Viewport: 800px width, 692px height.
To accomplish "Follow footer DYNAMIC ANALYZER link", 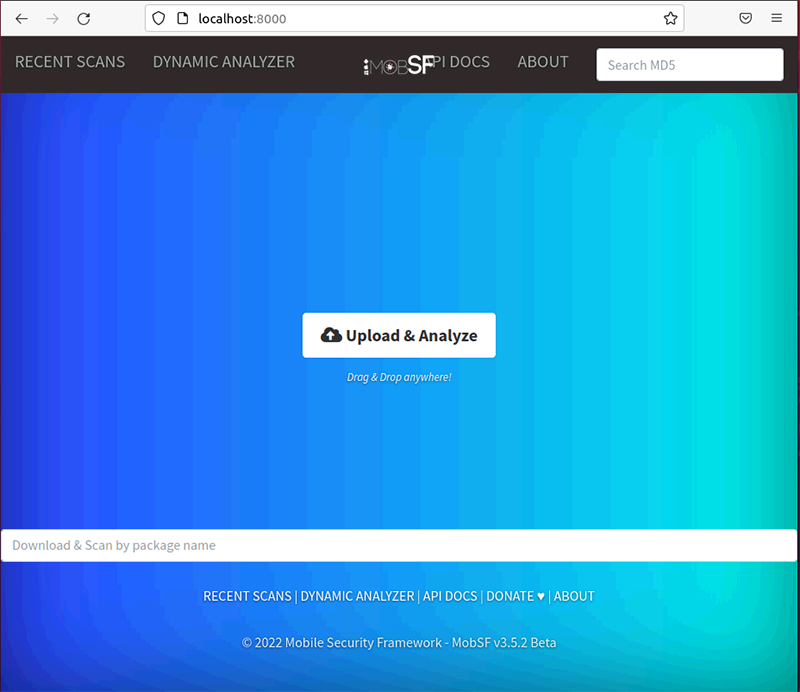I will 357,596.
